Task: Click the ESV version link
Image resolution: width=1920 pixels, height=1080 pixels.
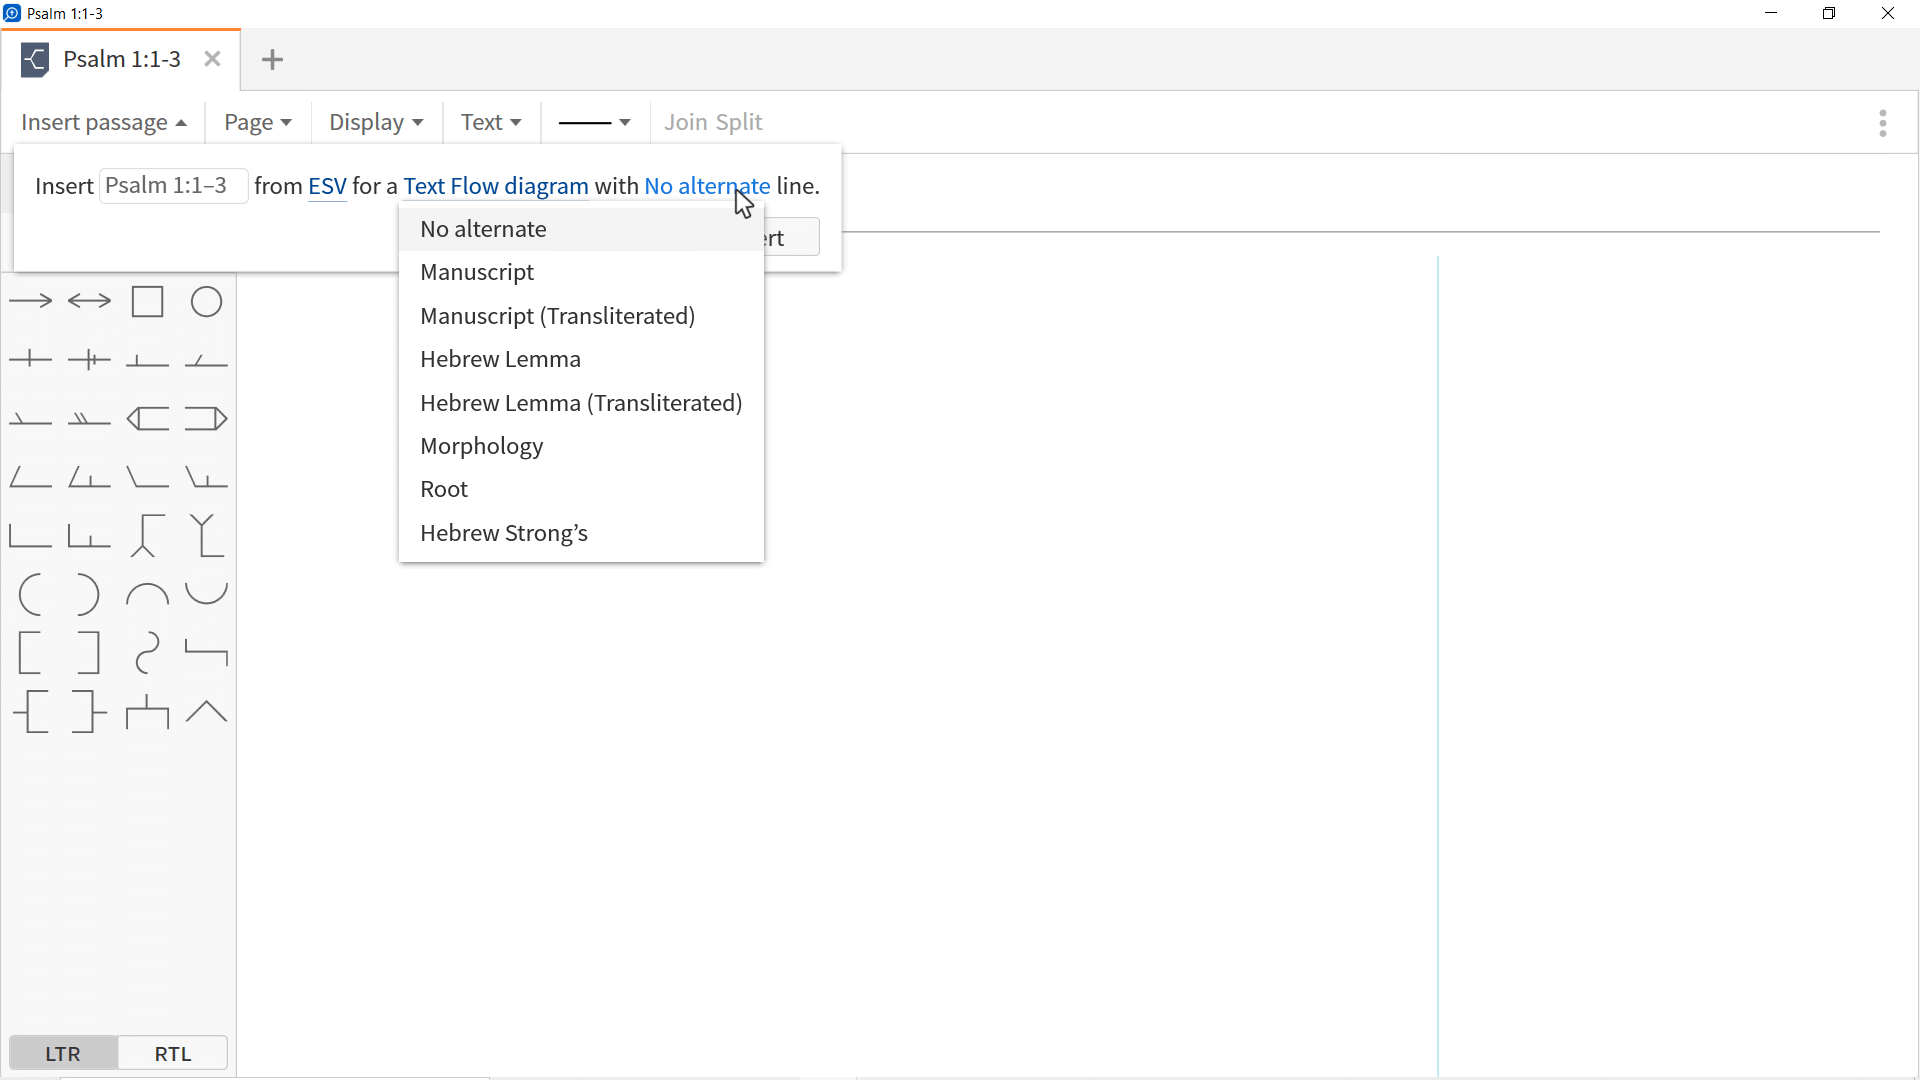Action: pyautogui.click(x=327, y=186)
